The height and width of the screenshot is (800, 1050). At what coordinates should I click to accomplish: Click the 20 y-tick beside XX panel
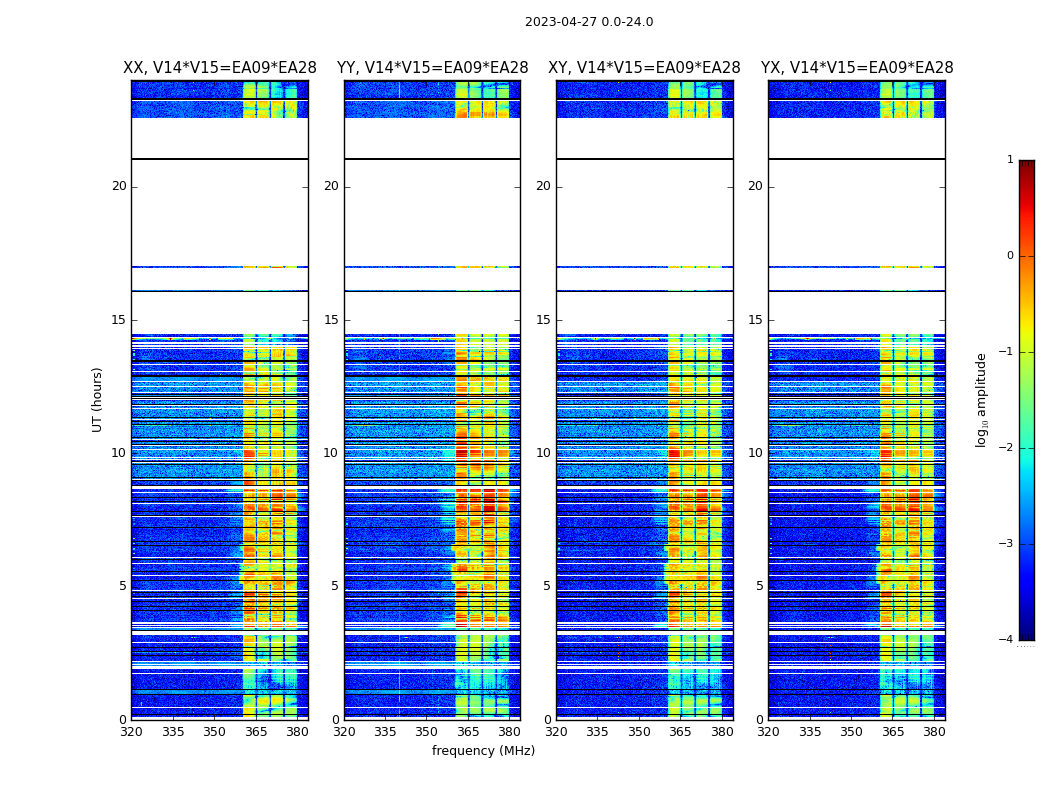pos(119,186)
